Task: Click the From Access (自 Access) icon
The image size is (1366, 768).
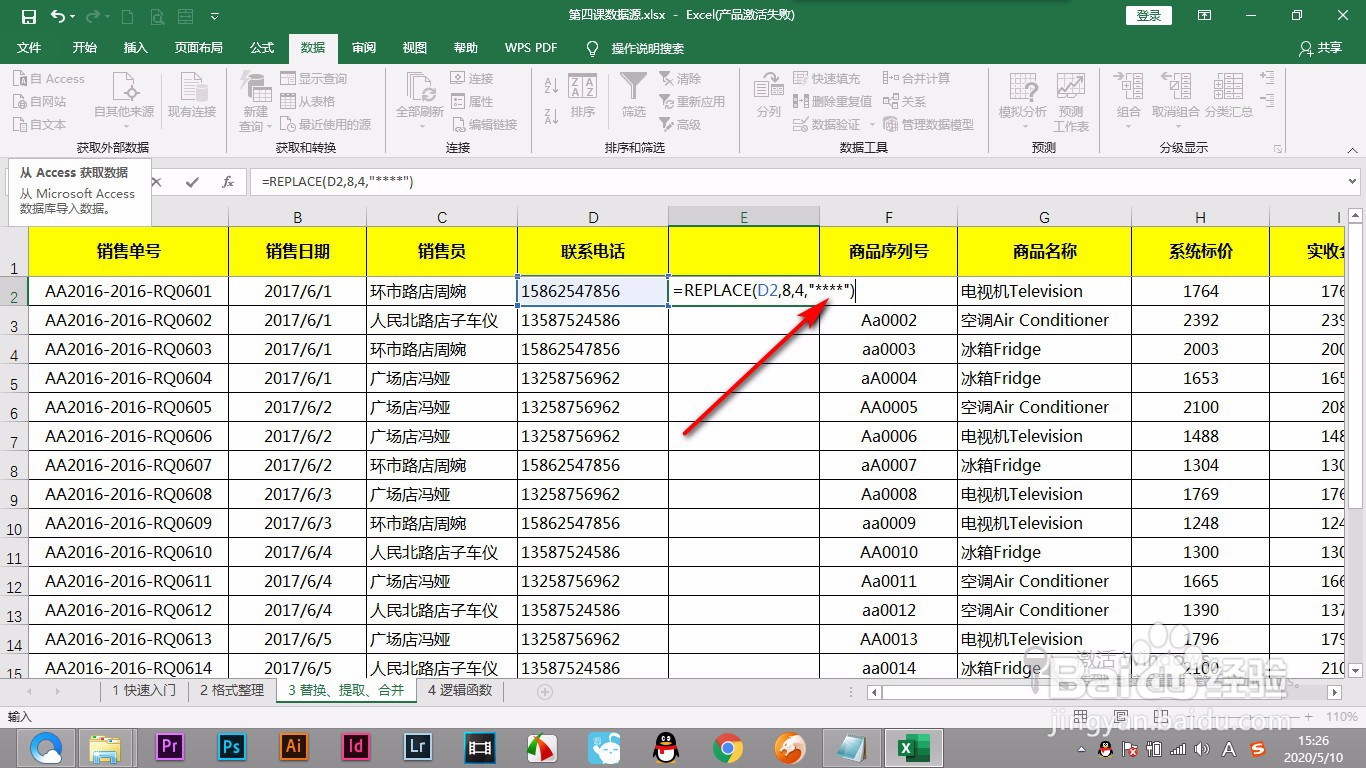Action: pyautogui.click(x=20, y=79)
